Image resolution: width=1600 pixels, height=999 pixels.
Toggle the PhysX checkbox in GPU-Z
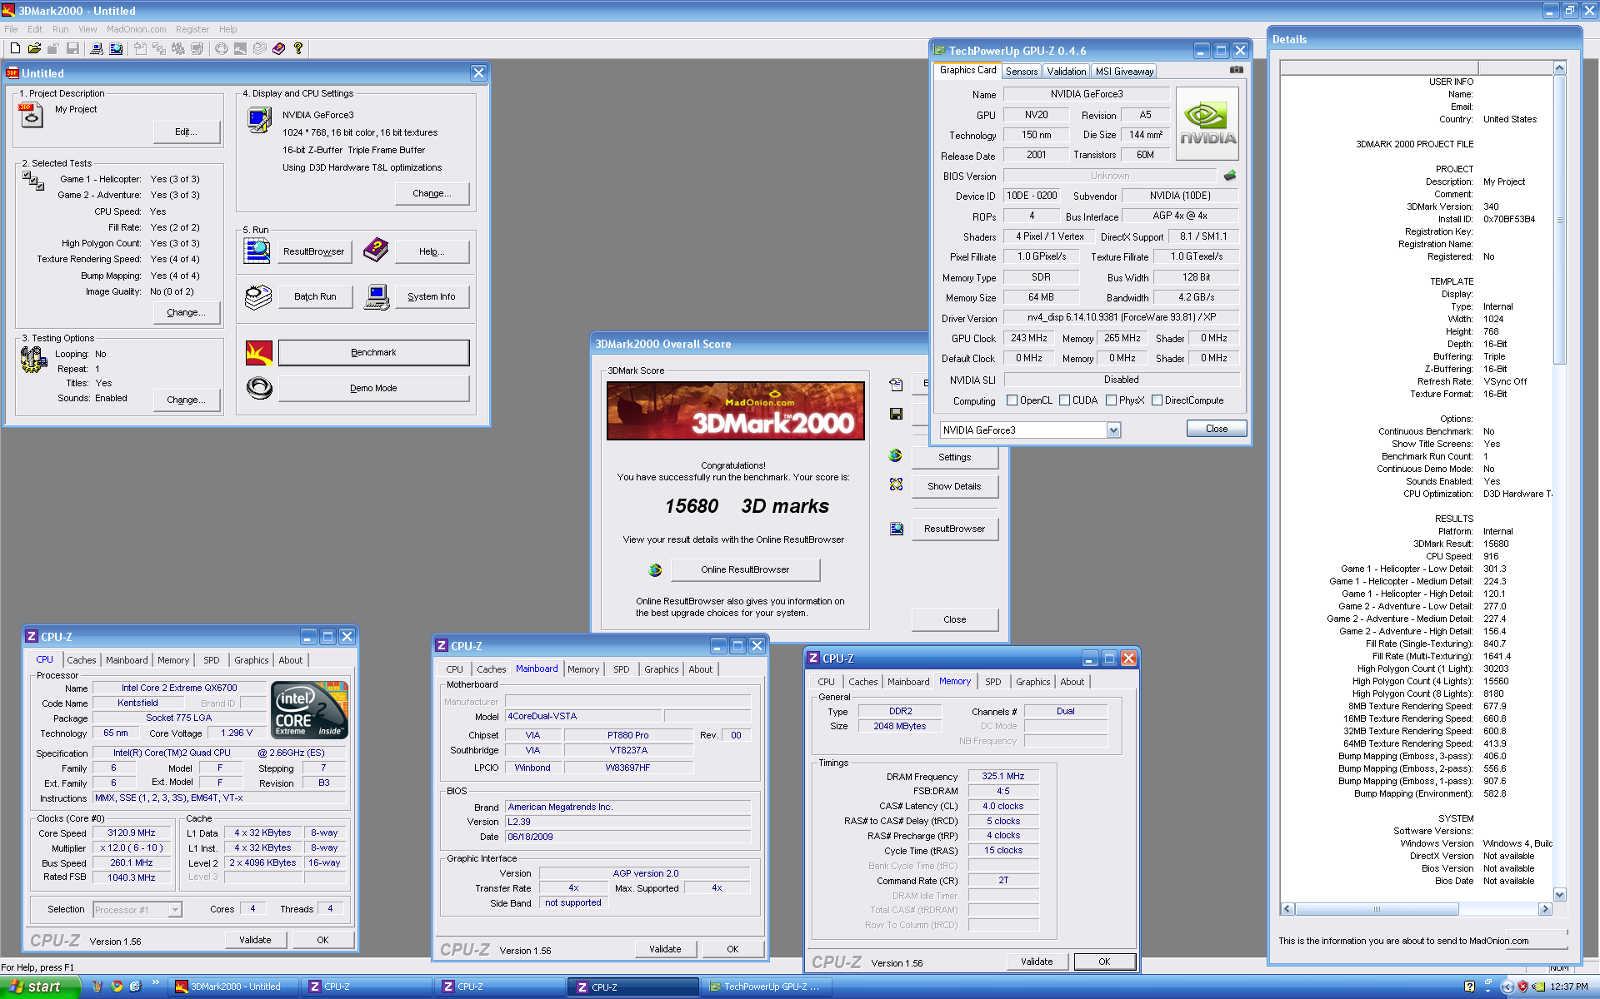pos(1111,400)
